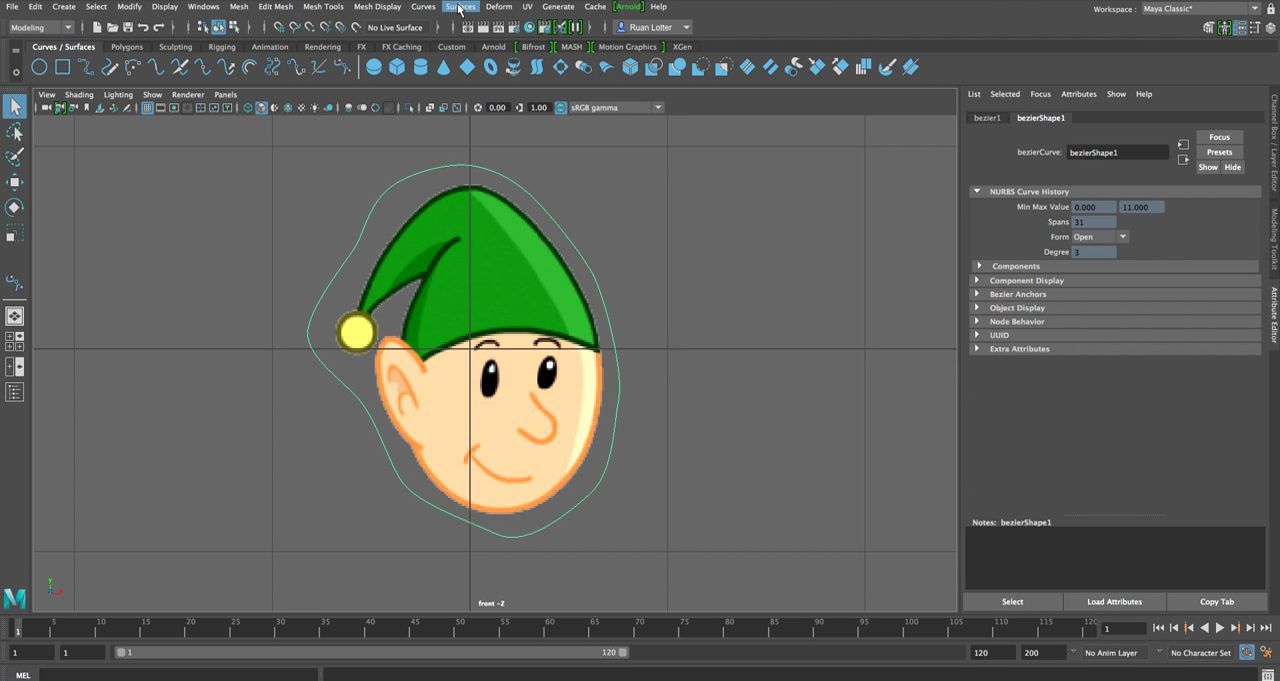This screenshot has width=1280, height=681.
Task: Create a NURBS cylinder from the shelf
Action: pos(420,67)
